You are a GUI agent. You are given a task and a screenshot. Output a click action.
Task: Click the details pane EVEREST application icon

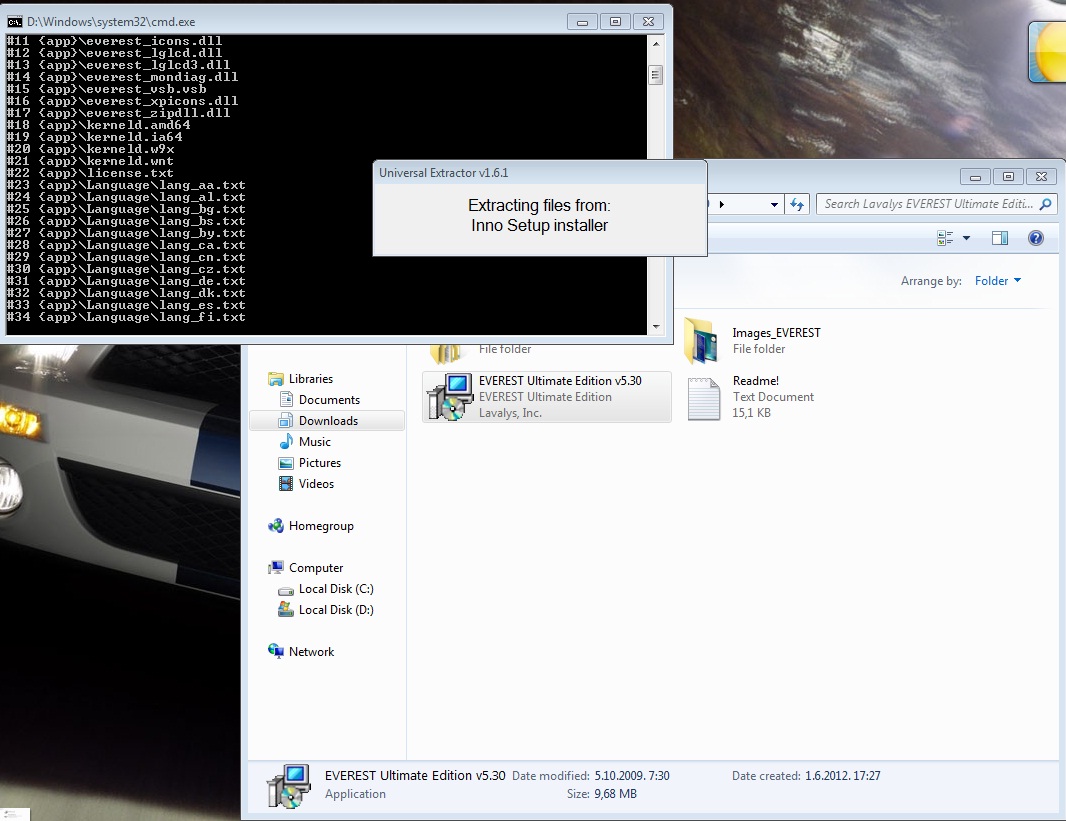click(289, 786)
